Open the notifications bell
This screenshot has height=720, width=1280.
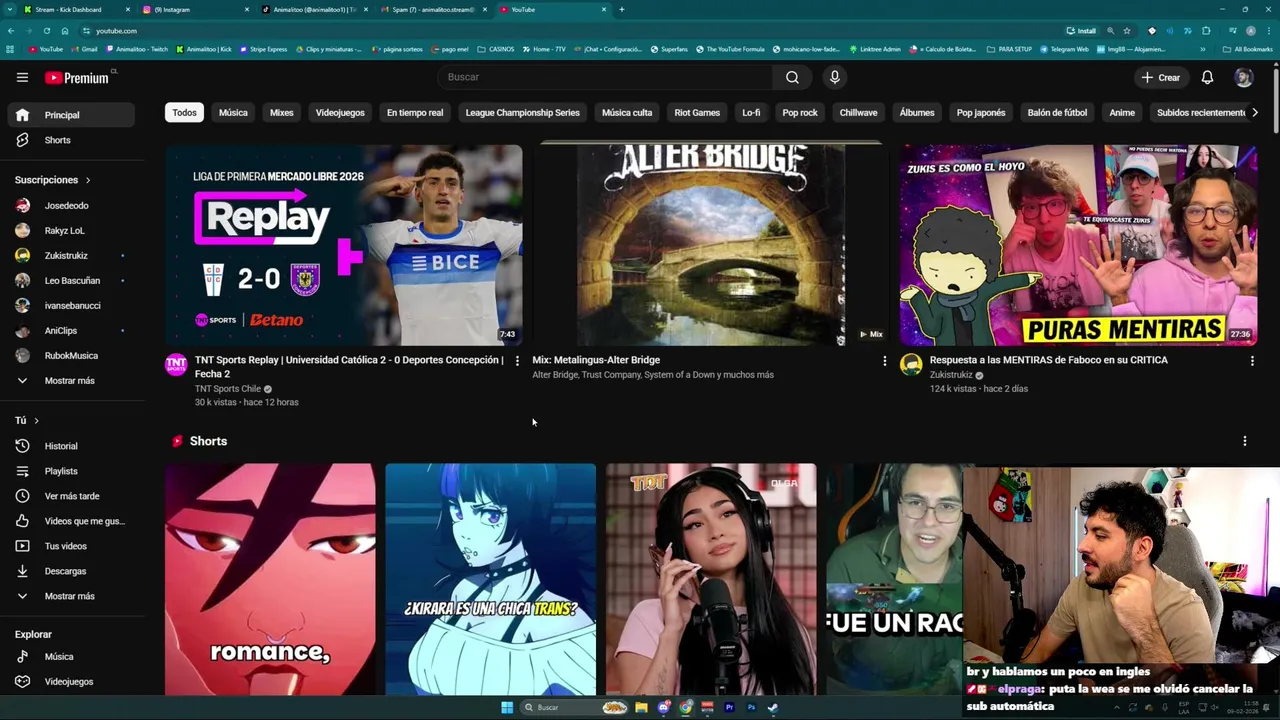(1207, 77)
